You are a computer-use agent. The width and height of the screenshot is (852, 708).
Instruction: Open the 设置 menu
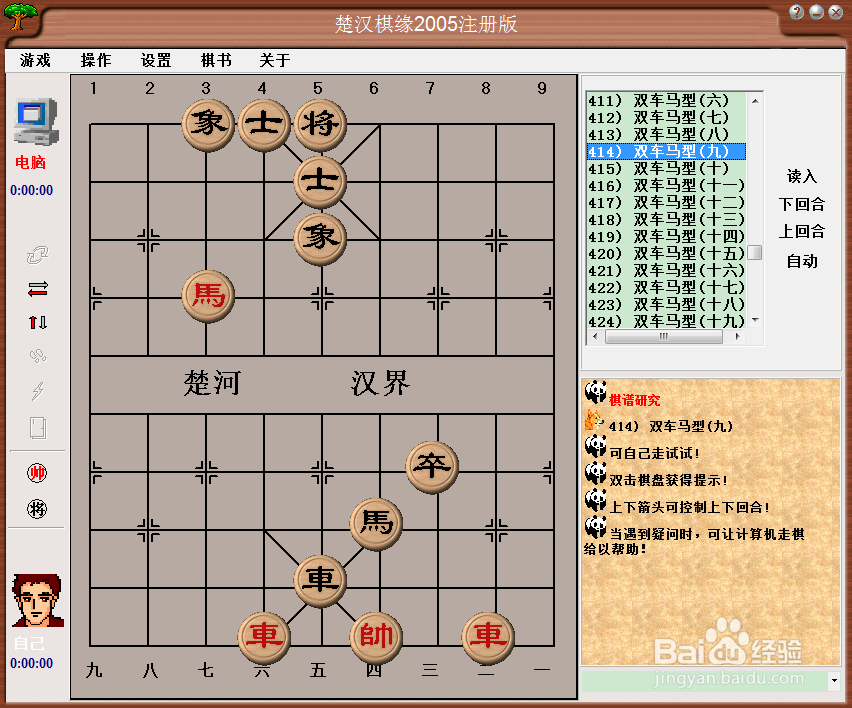click(x=156, y=60)
